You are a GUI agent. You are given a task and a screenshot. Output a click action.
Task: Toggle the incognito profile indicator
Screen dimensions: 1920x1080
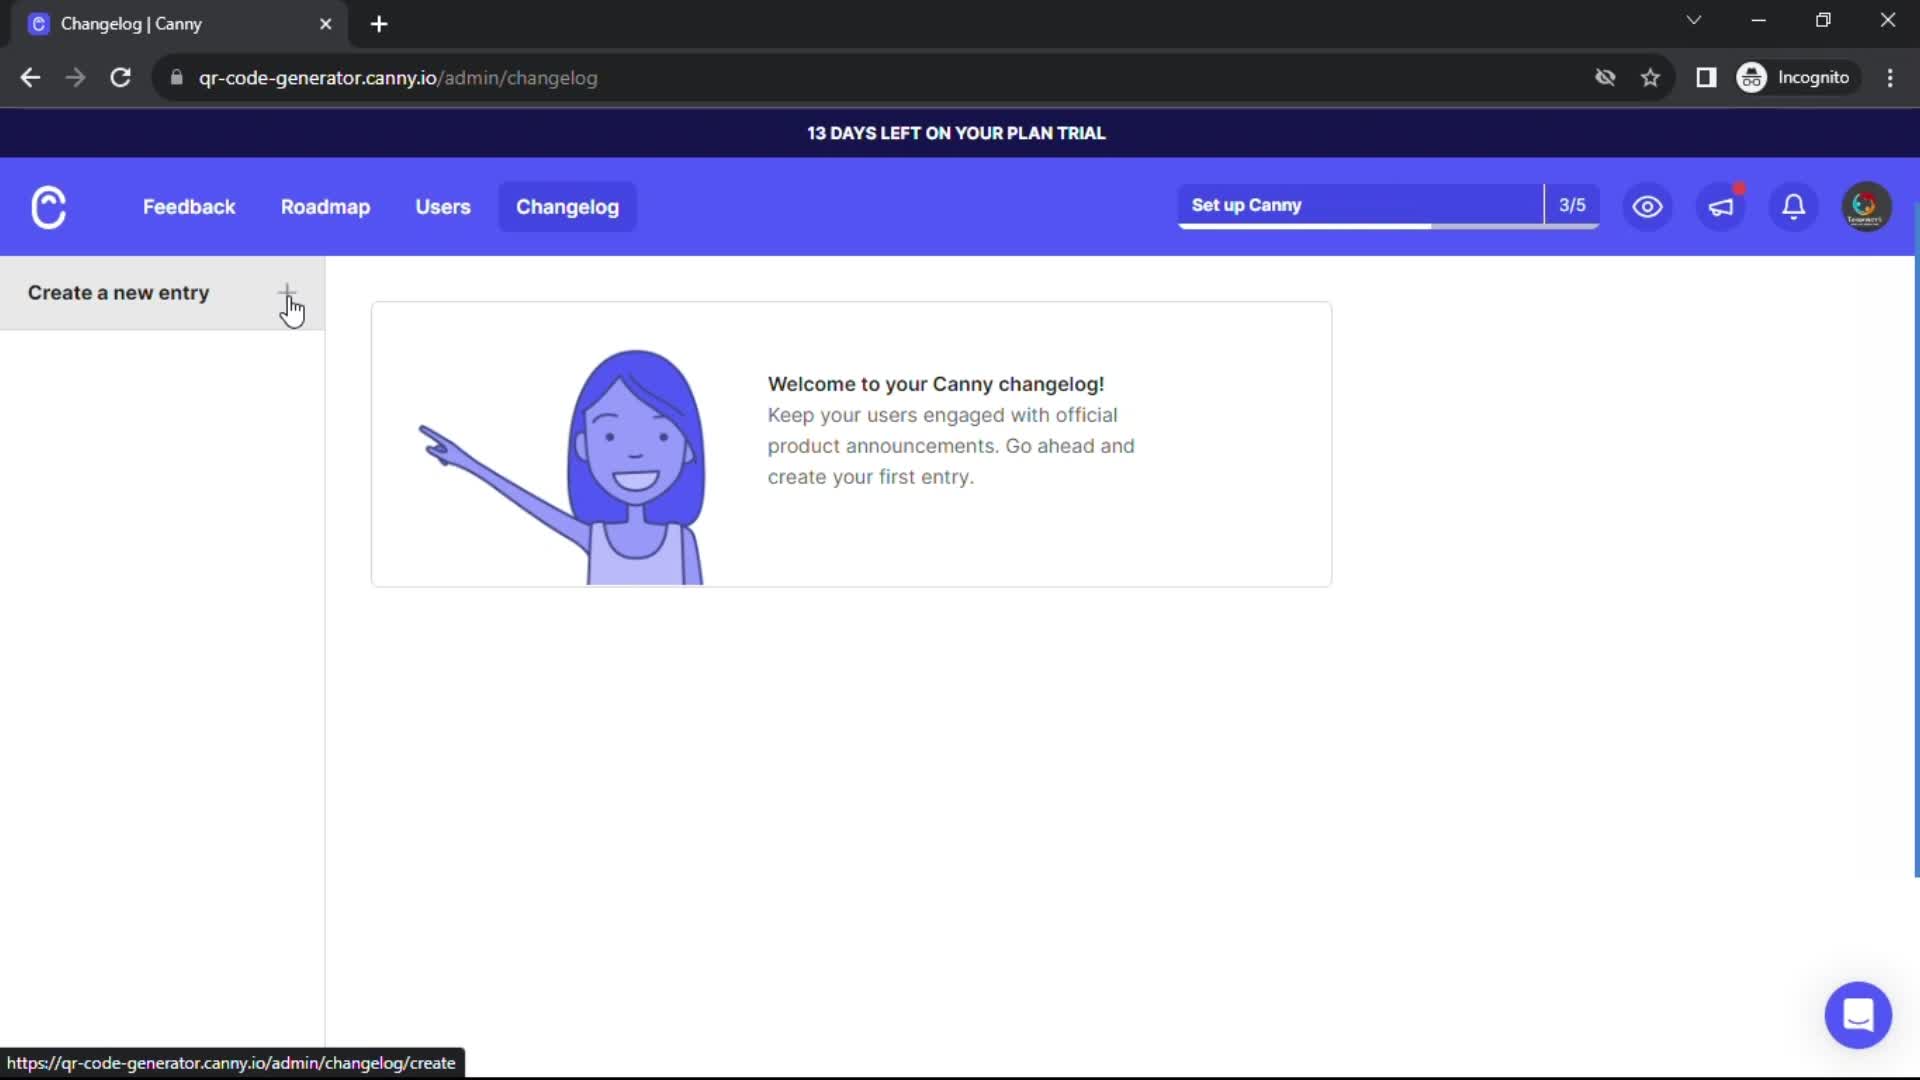pyautogui.click(x=1797, y=78)
